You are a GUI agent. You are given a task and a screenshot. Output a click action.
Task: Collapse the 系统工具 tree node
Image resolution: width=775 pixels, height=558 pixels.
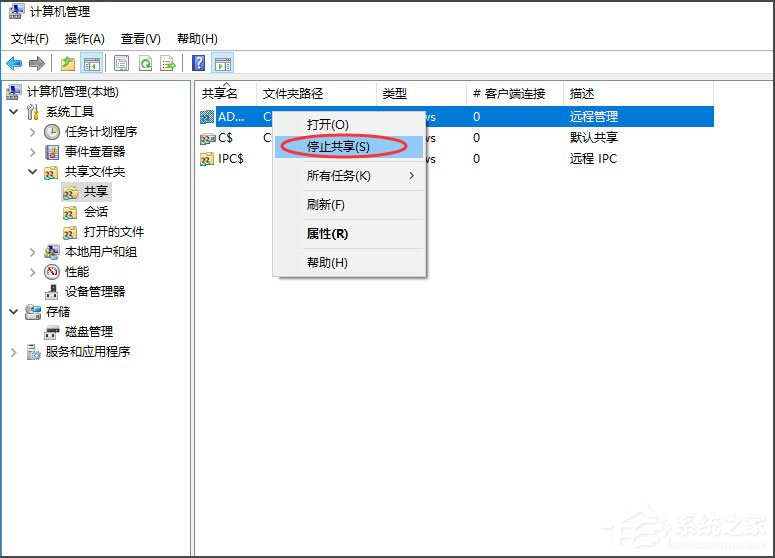[x=13, y=112]
